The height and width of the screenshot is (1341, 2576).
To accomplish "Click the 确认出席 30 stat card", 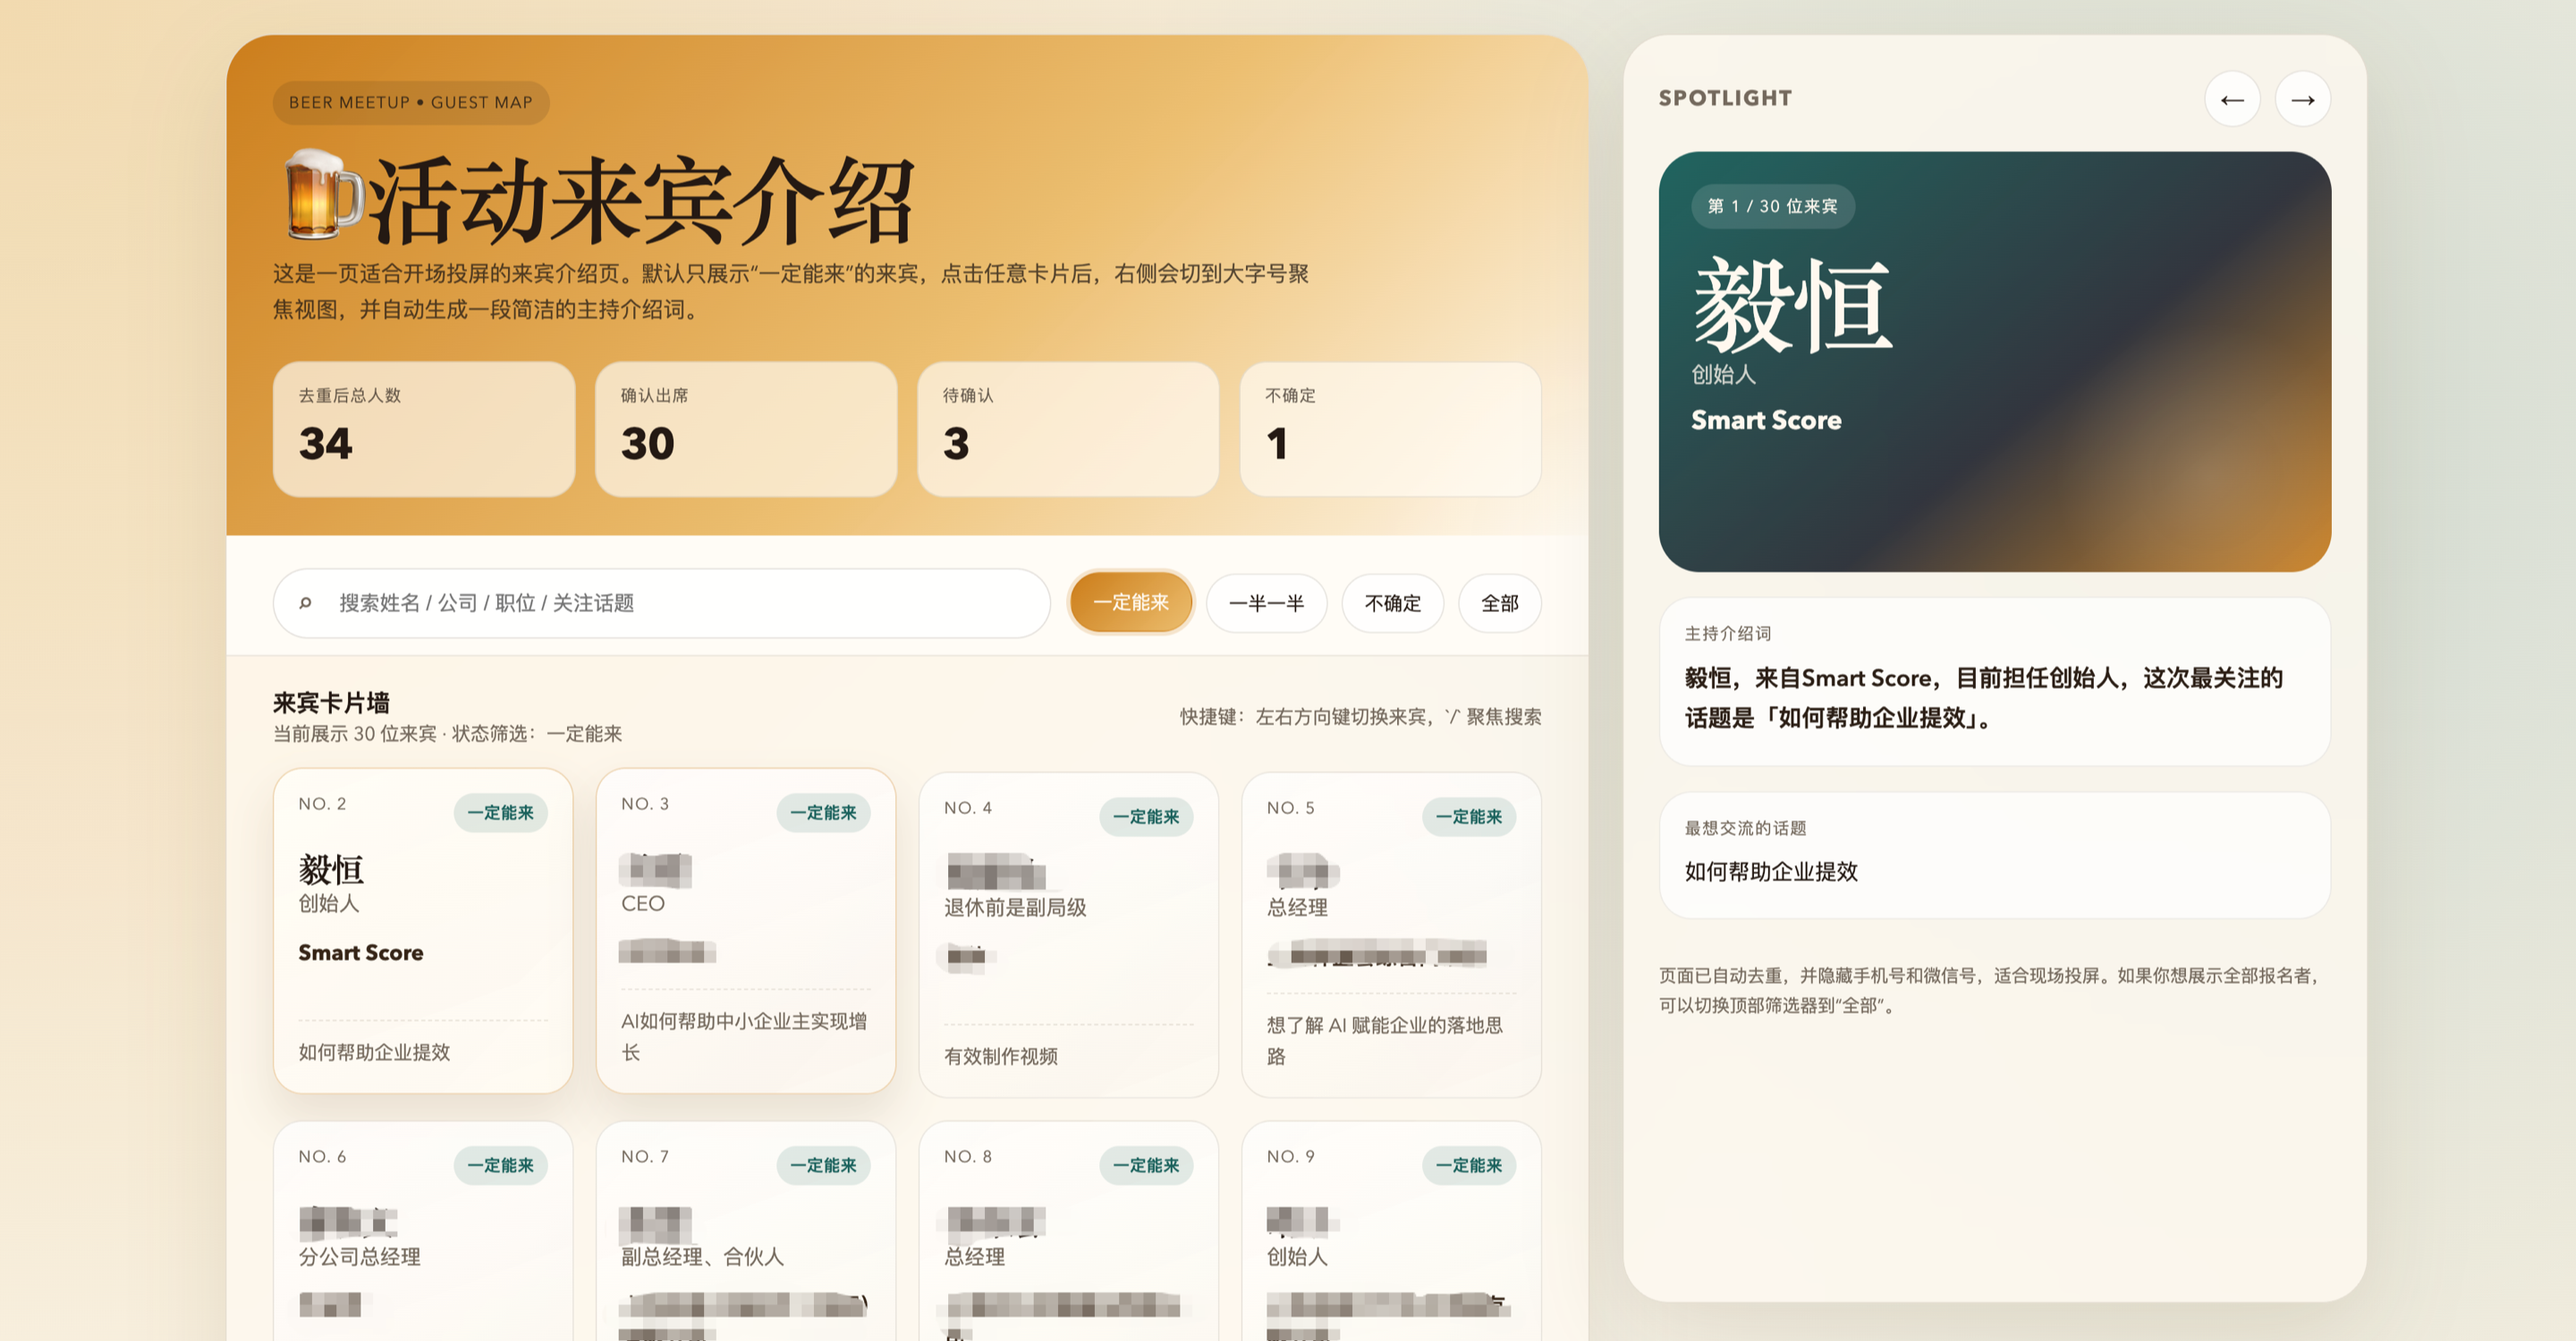I will pyautogui.click(x=745, y=429).
